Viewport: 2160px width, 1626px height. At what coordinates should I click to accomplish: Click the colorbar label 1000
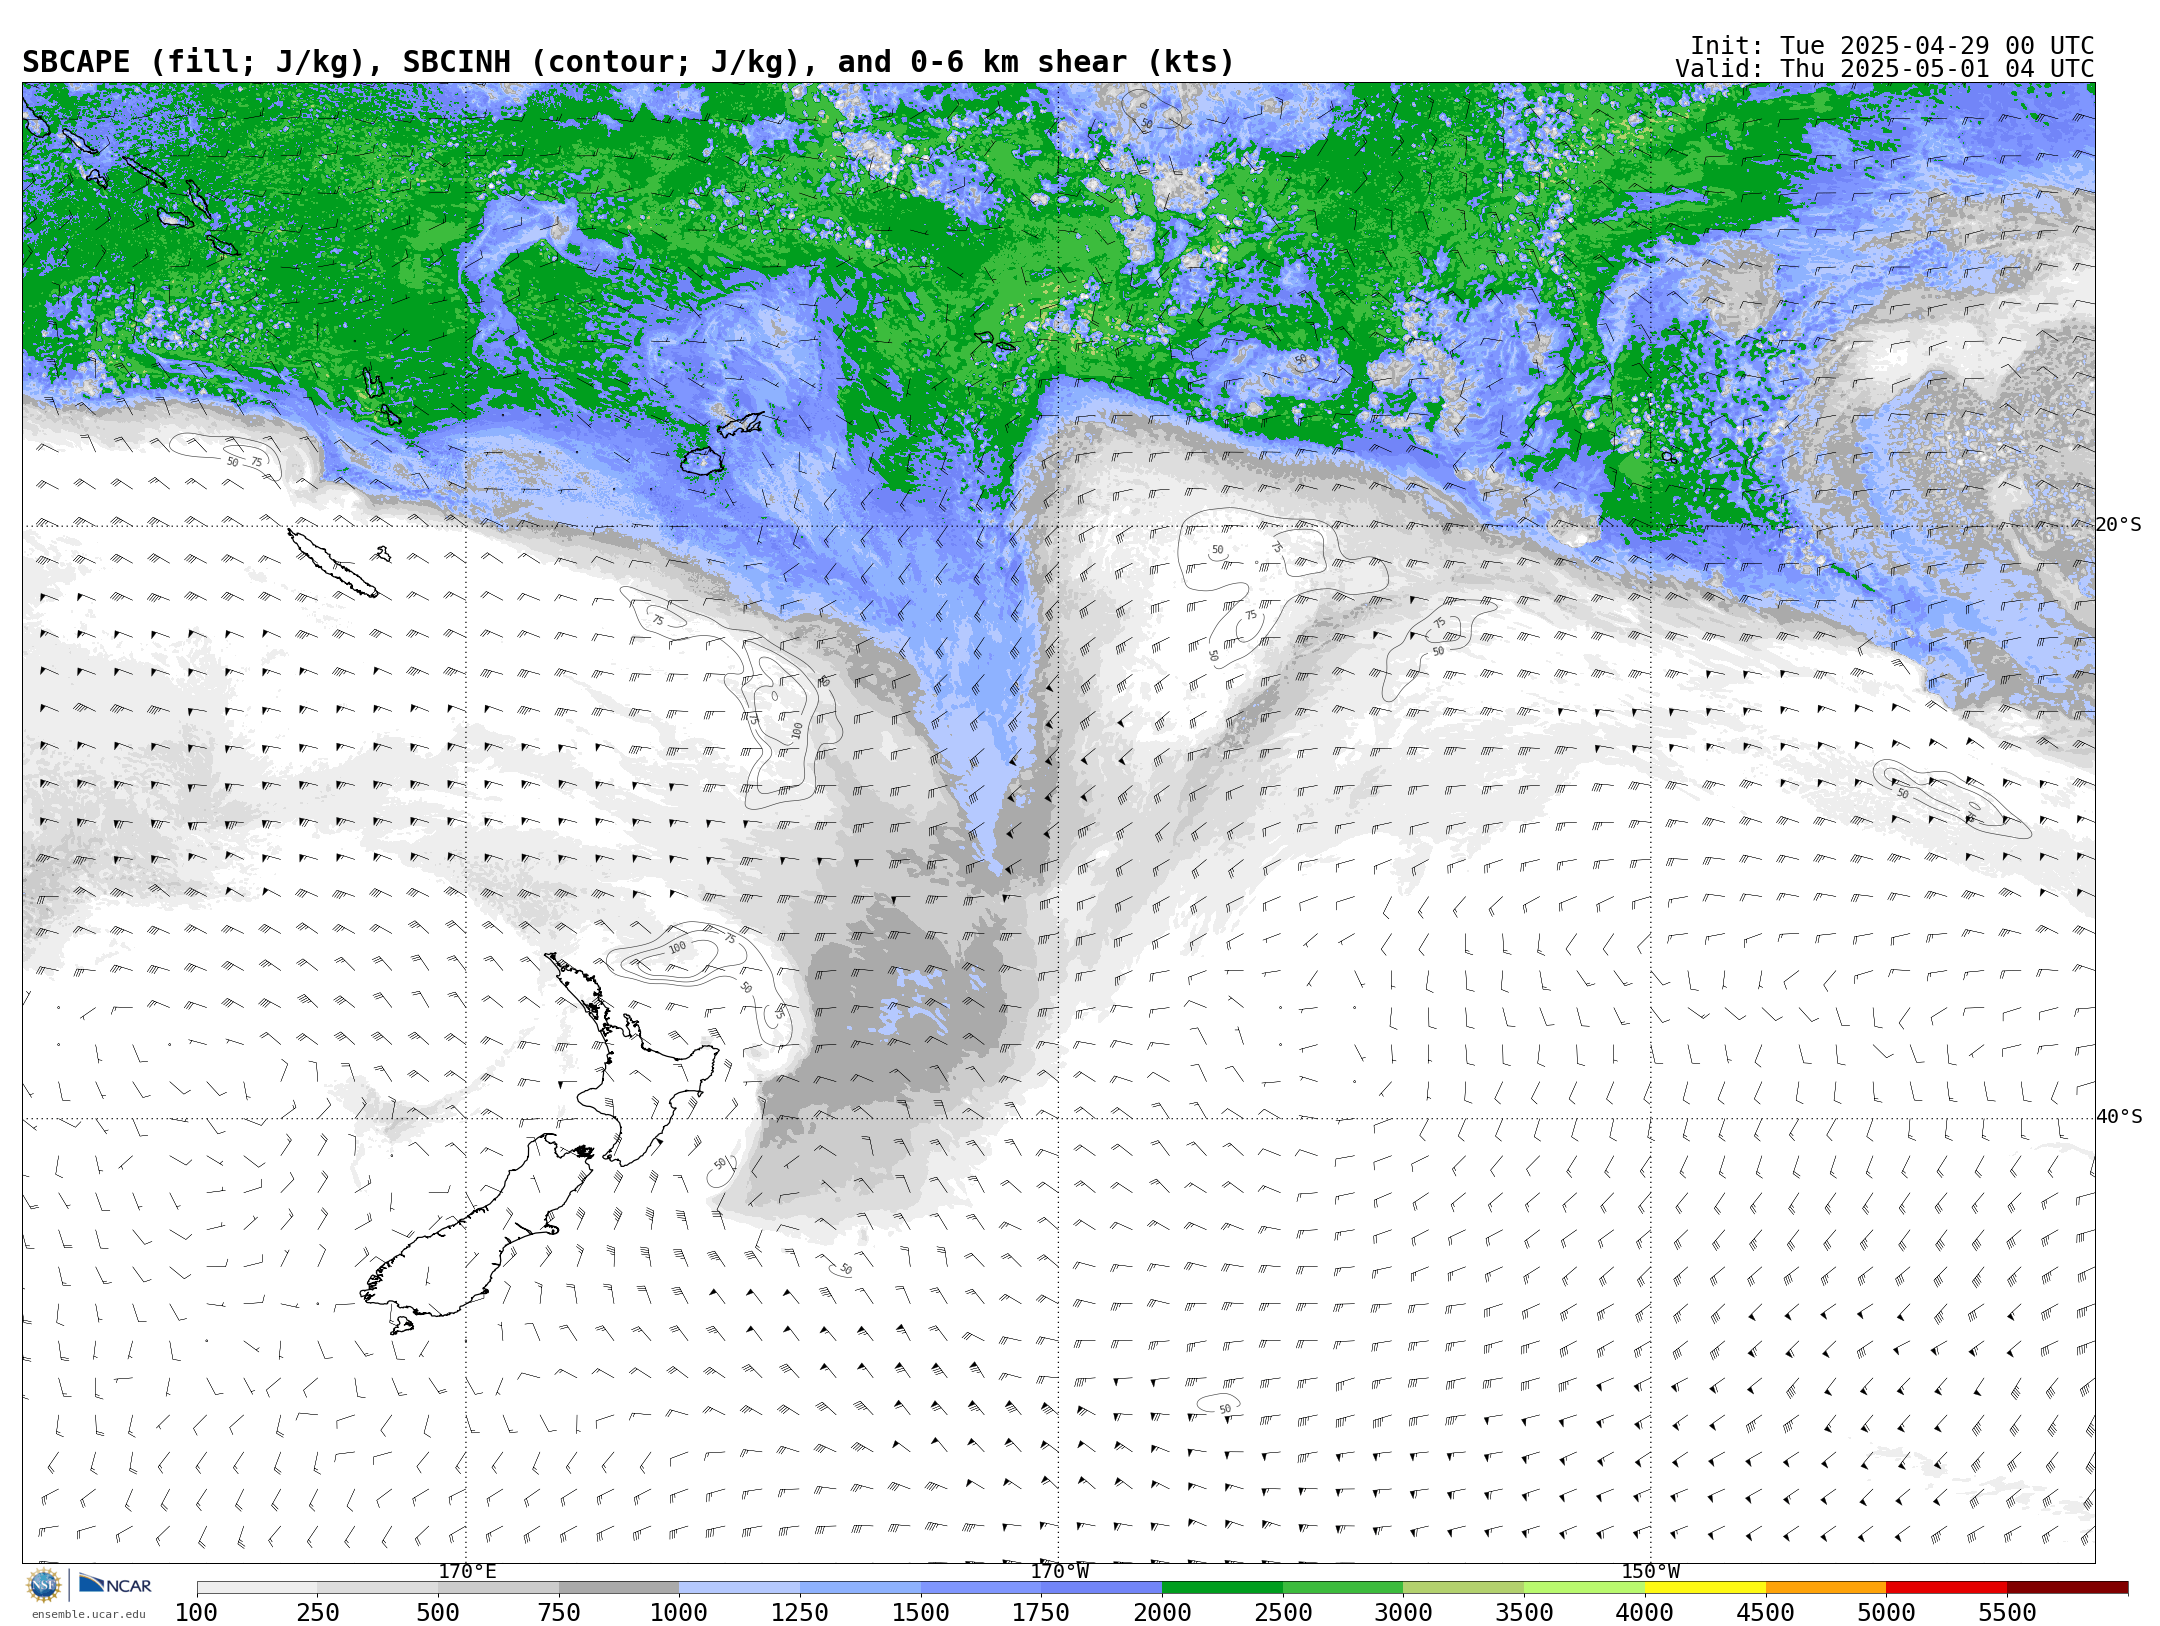(679, 1613)
